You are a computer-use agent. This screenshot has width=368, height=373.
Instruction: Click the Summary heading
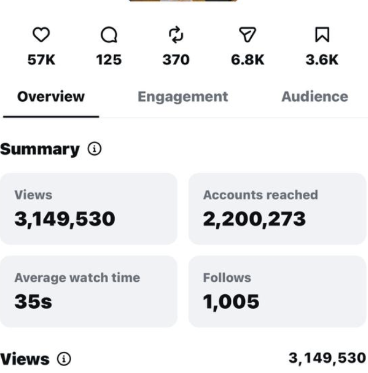click(x=40, y=149)
